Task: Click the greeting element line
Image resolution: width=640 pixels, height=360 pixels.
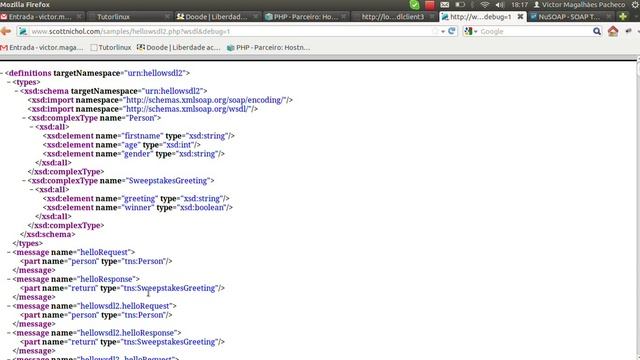Action: (x=136, y=199)
